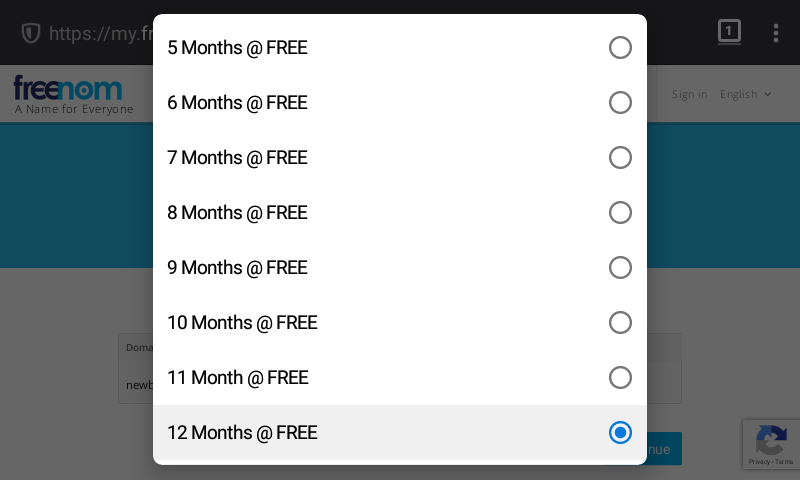Image resolution: width=800 pixels, height=480 pixels.
Task: Click the reCAPTCHA badge icon
Action: [770, 438]
